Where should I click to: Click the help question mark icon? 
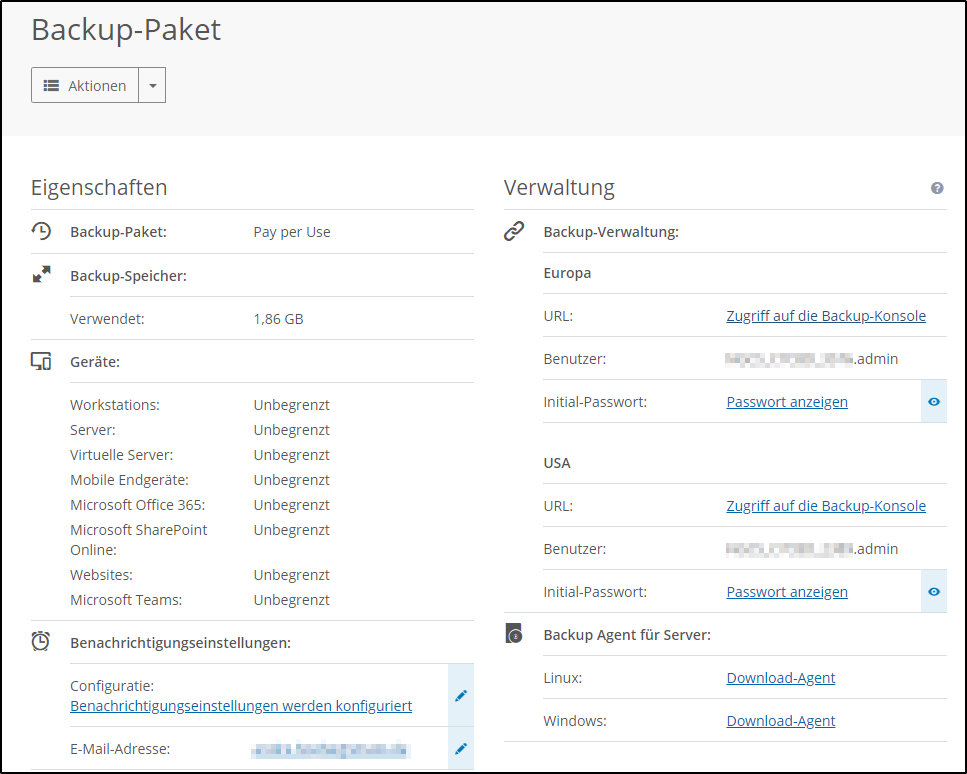click(937, 188)
